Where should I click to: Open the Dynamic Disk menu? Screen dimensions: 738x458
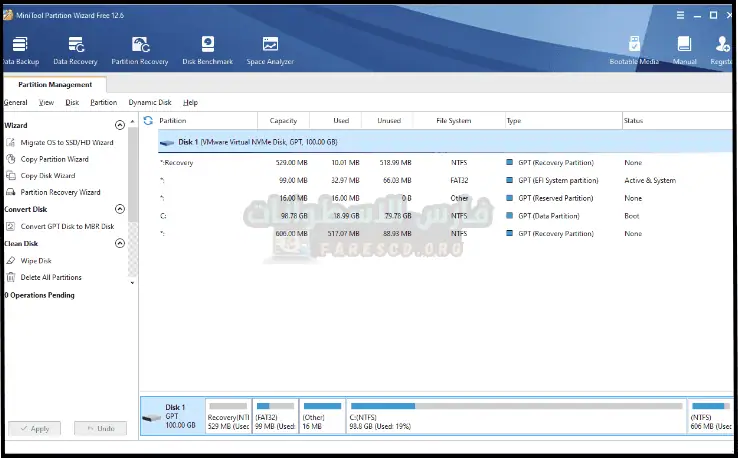[x=150, y=102]
